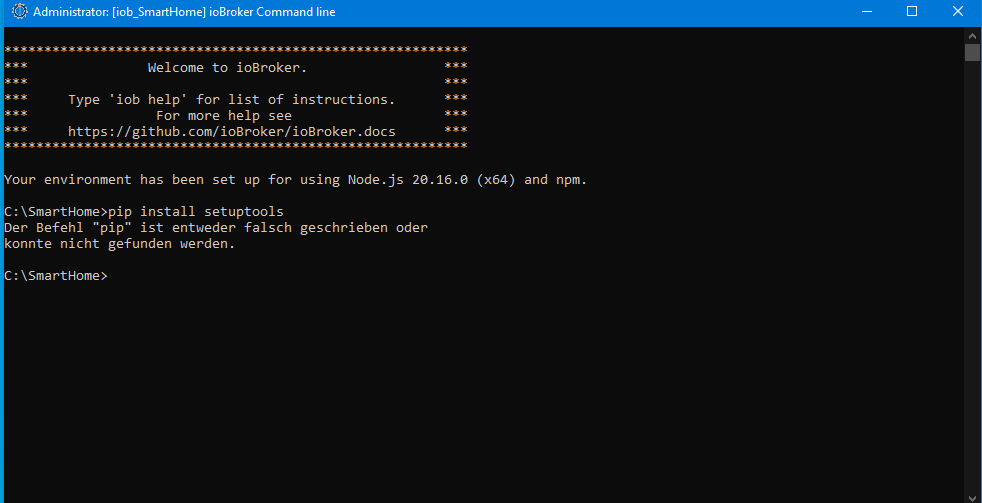Click the 'konnte nicht gefunden werden.' line

(x=120, y=244)
